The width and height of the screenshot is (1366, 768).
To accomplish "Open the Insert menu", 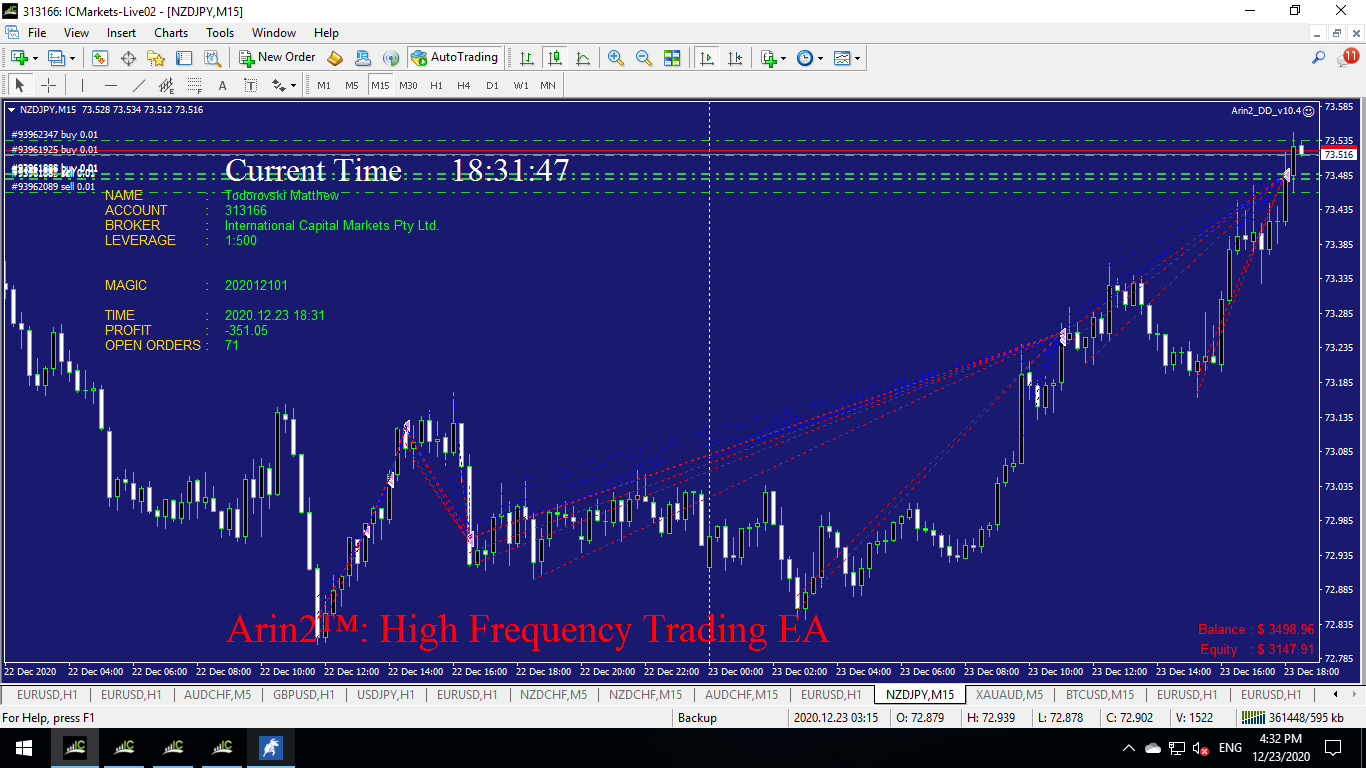I will click(122, 33).
